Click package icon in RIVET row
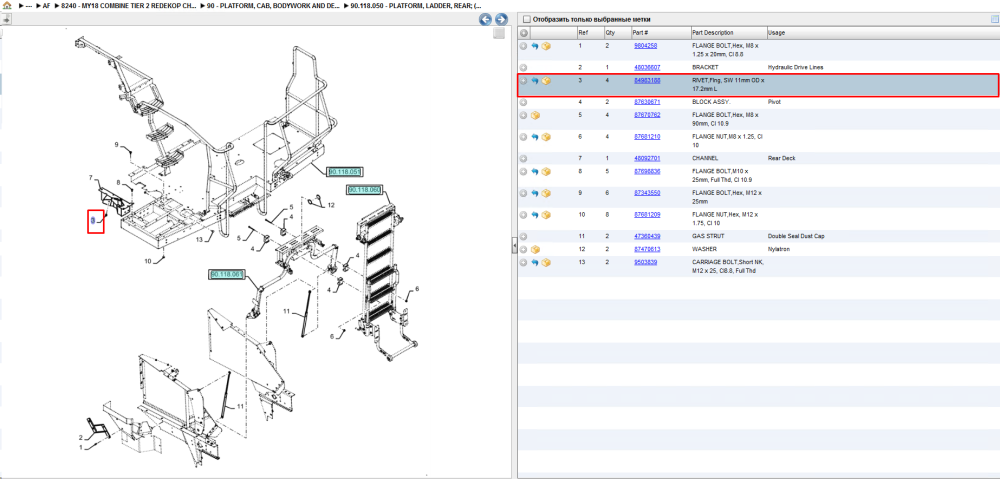The height and width of the screenshot is (479, 1000). tap(546, 81)
